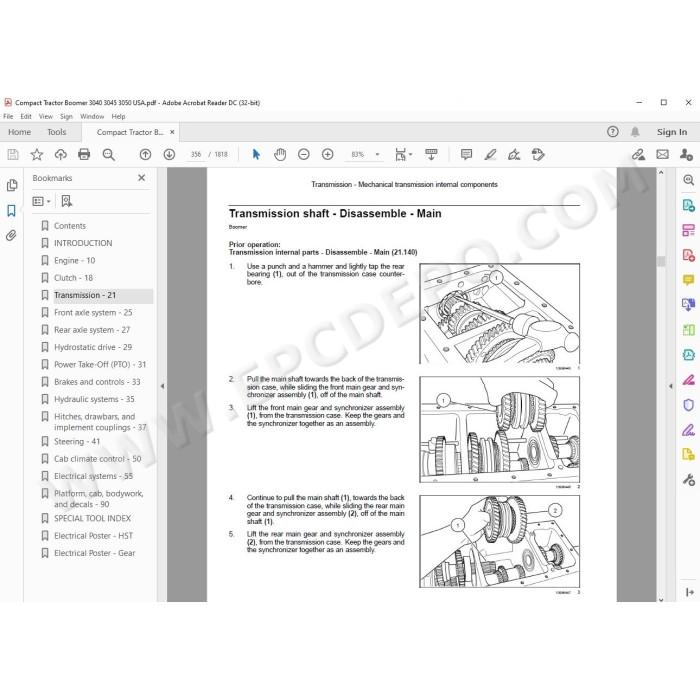Click the upload to cloud icon

60,154
